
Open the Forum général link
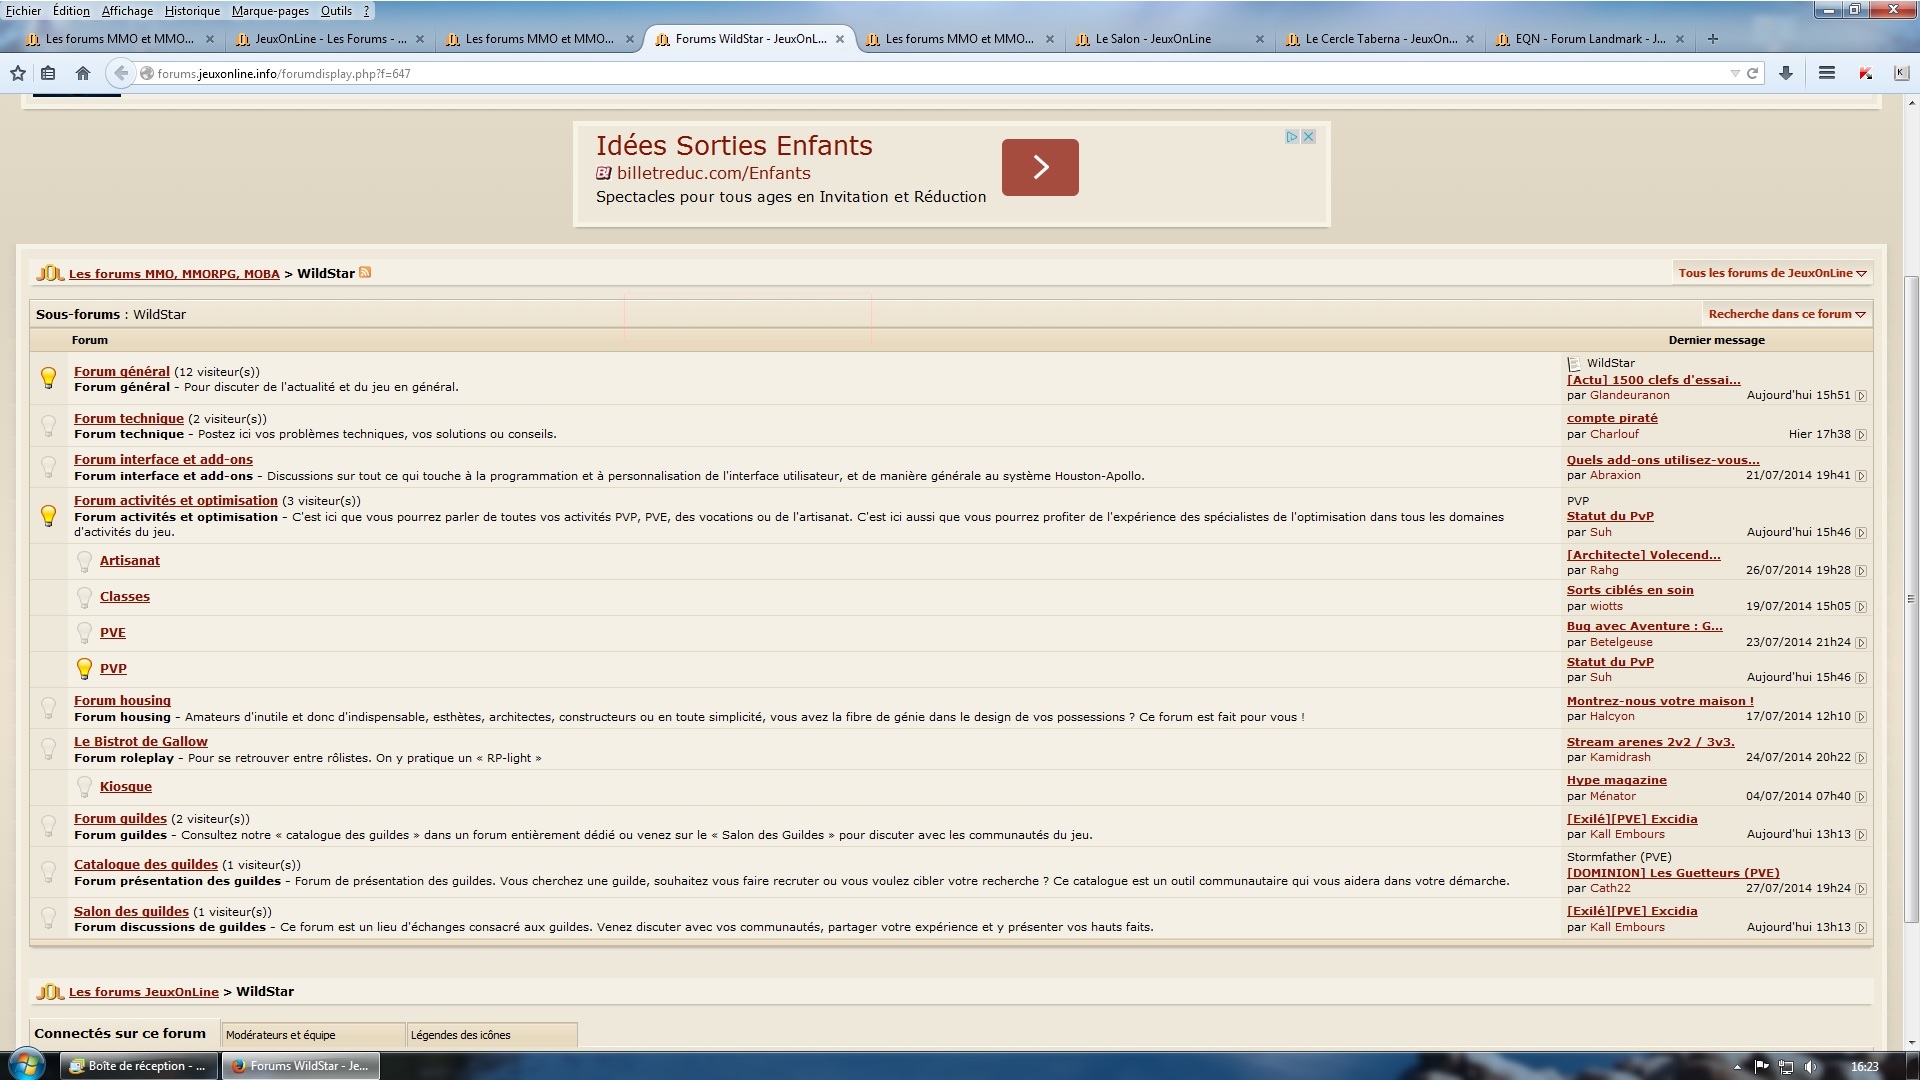pyautogui.click(x=122, y=371)
